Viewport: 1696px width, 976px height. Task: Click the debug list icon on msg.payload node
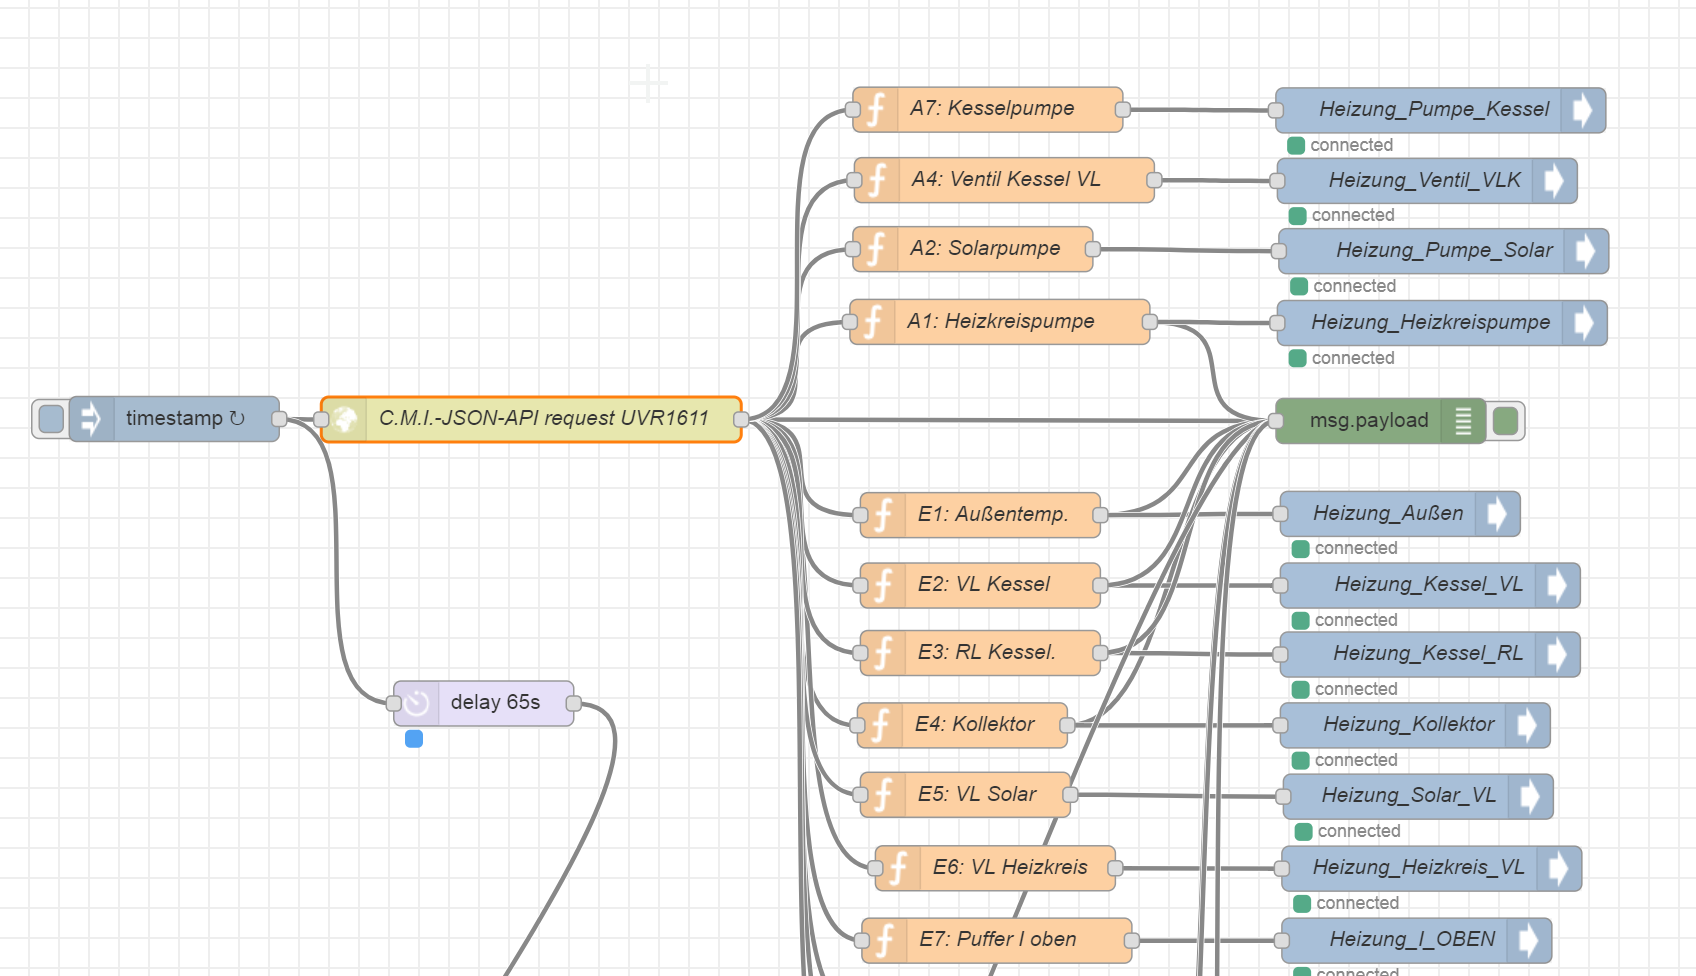click(x=1463, y=421)
